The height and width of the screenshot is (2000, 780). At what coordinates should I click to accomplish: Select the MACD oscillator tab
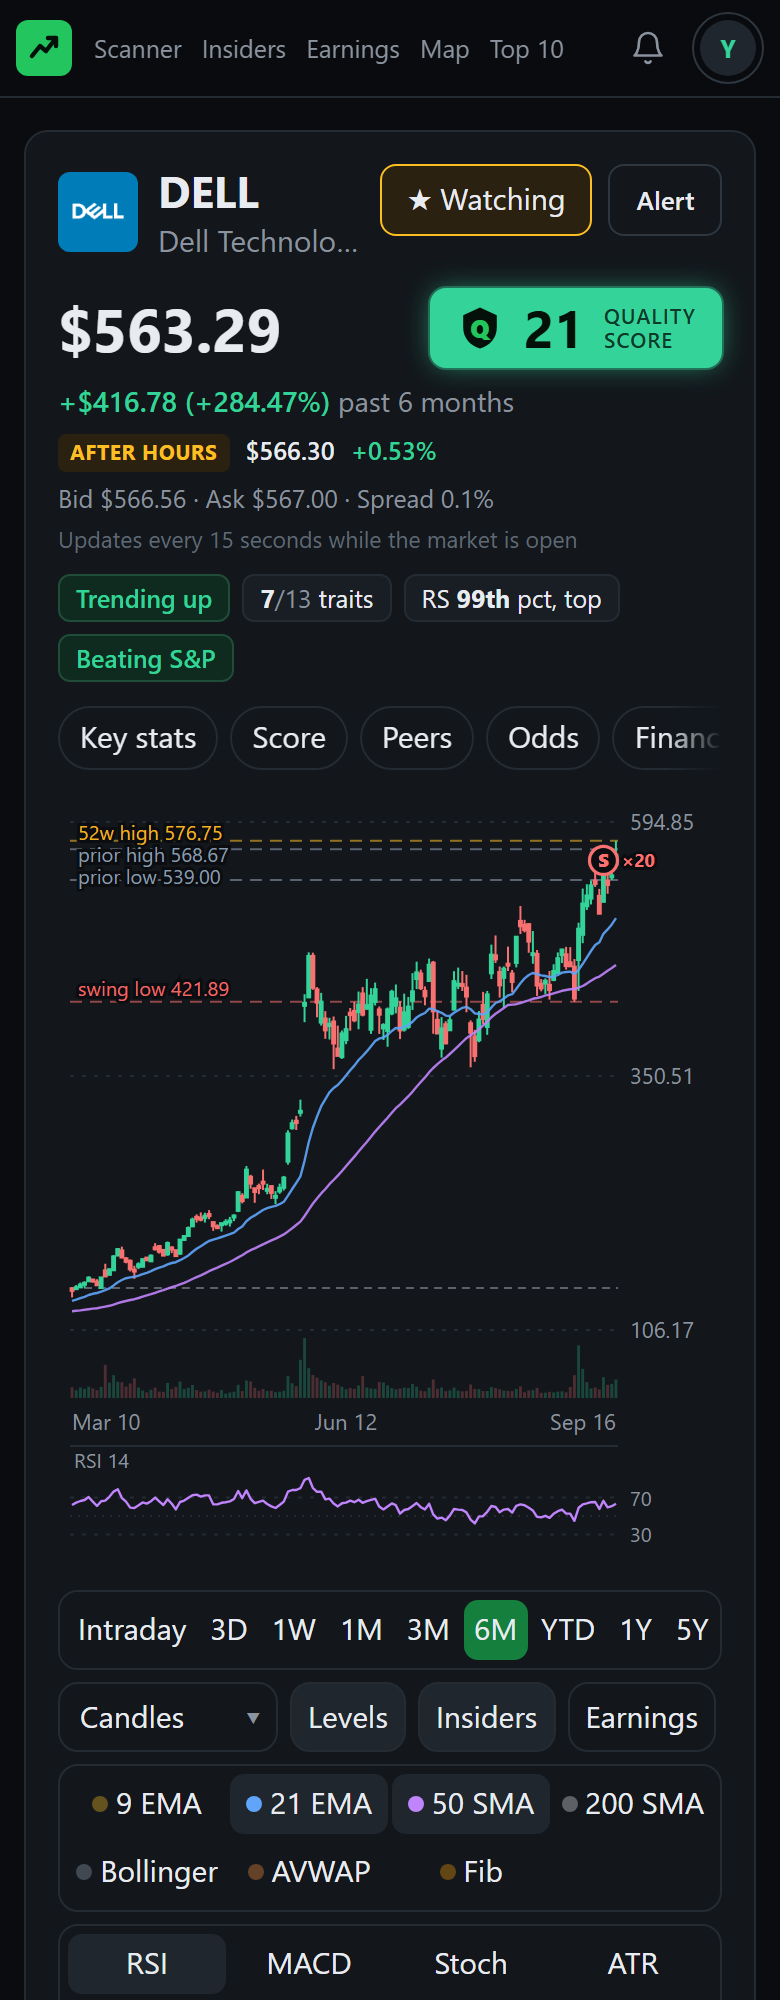[x=309, y=1964]
